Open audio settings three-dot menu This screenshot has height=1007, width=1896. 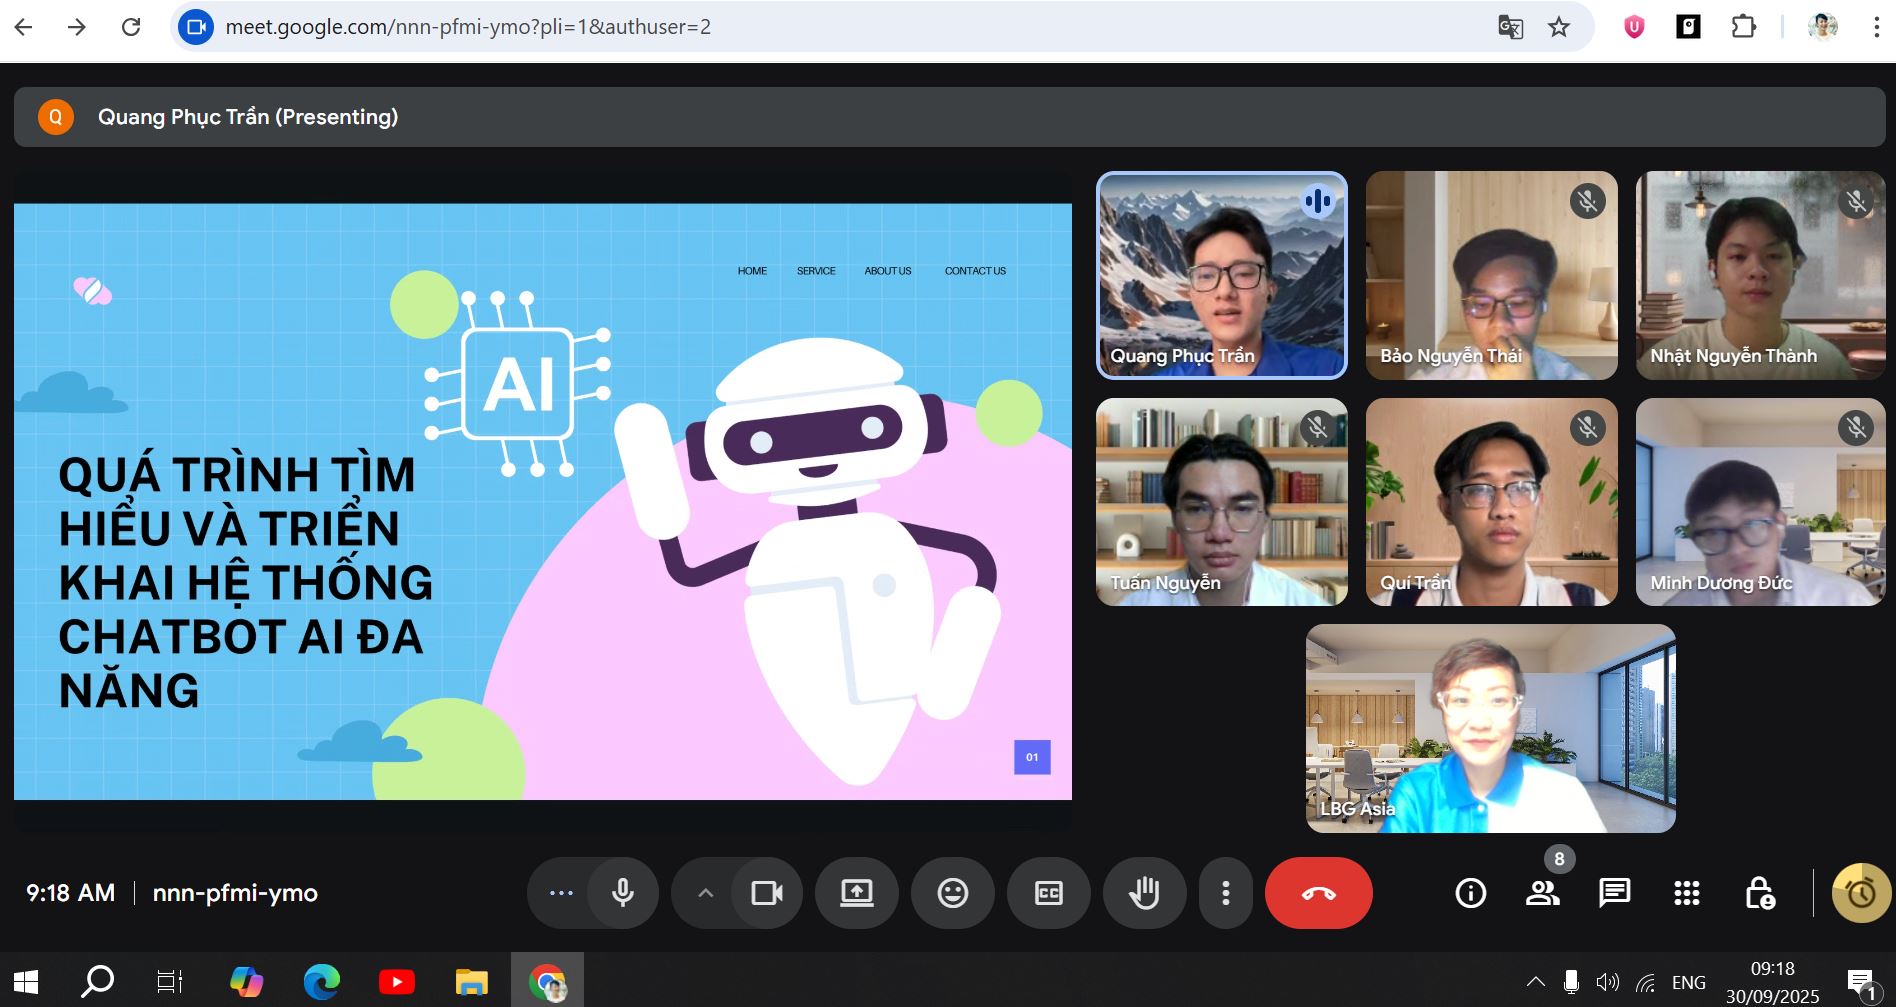coord(561,893)
